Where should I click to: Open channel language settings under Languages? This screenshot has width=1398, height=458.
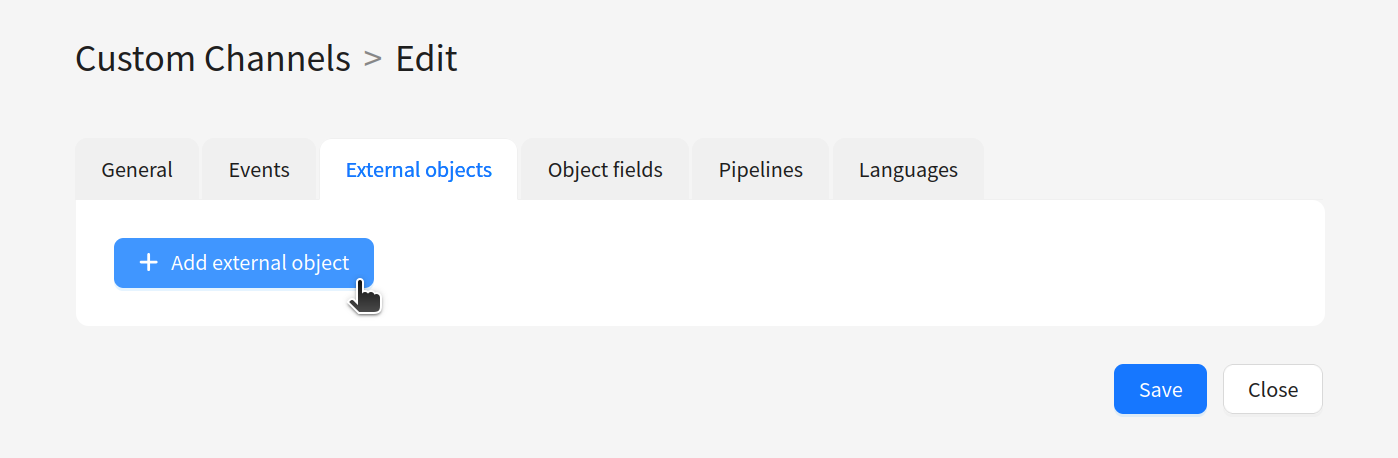[x=908, y=170]
